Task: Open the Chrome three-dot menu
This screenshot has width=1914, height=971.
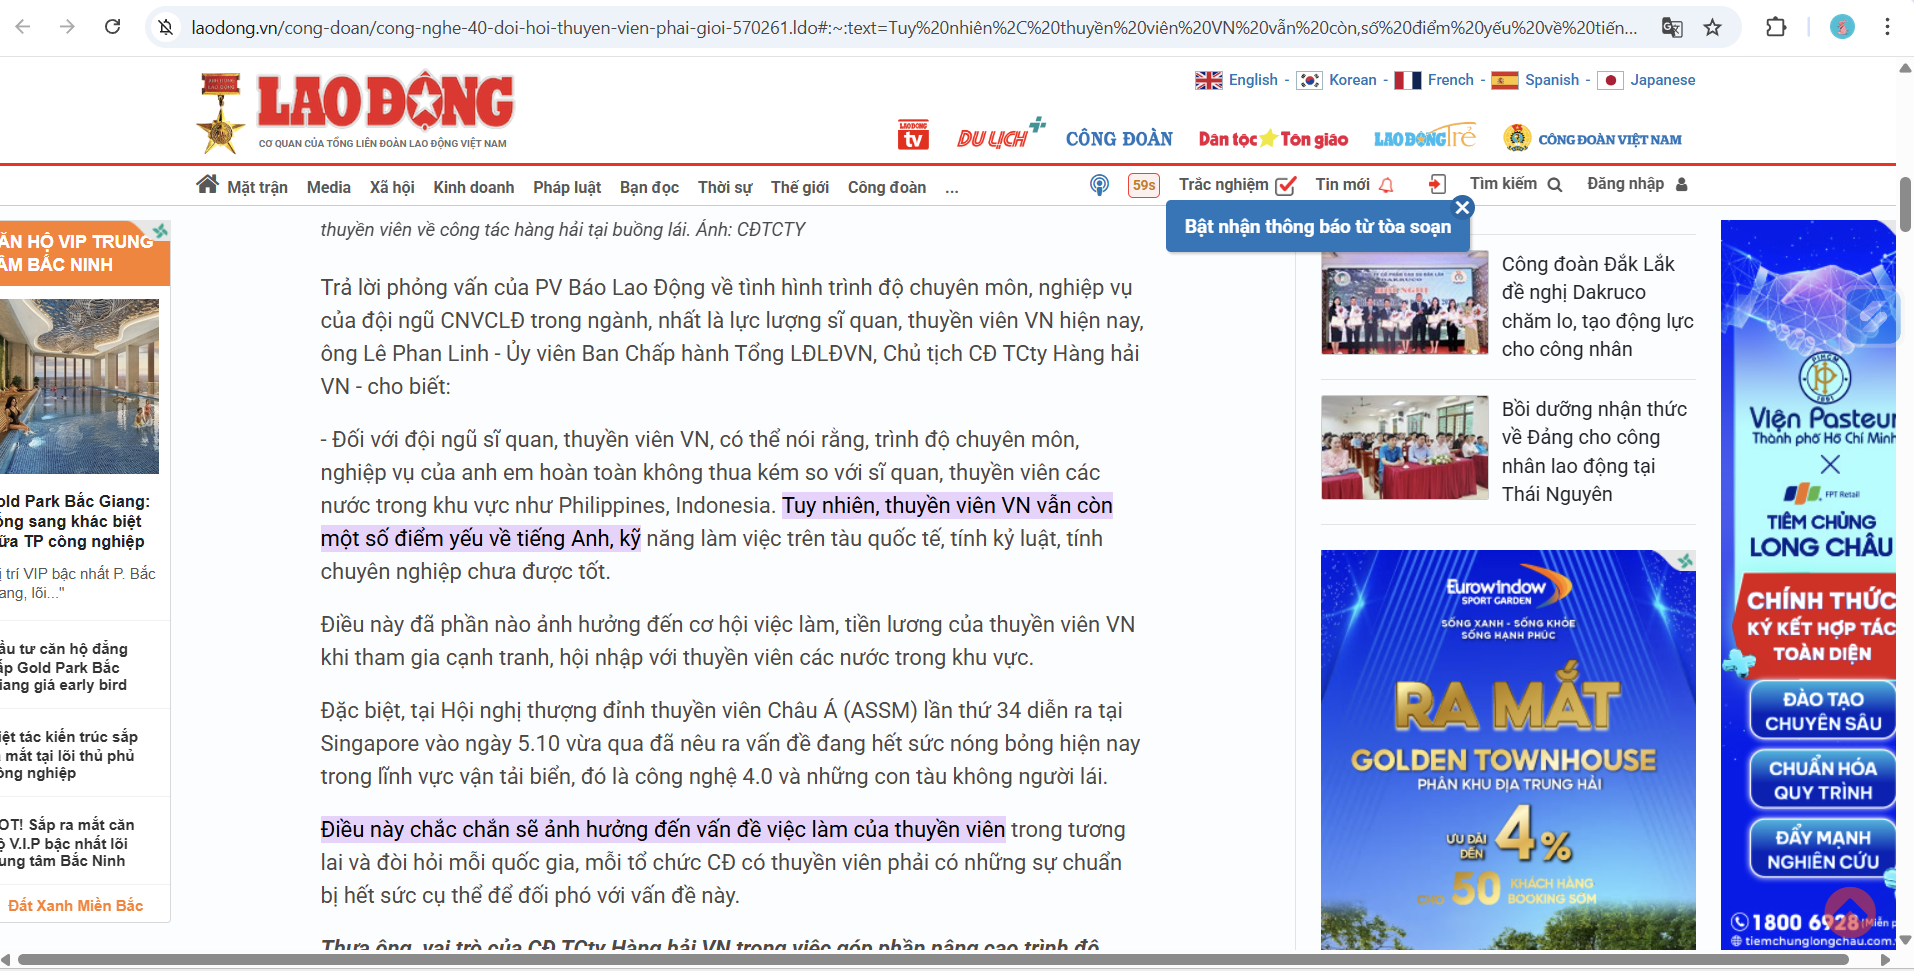Action: 1887,27
